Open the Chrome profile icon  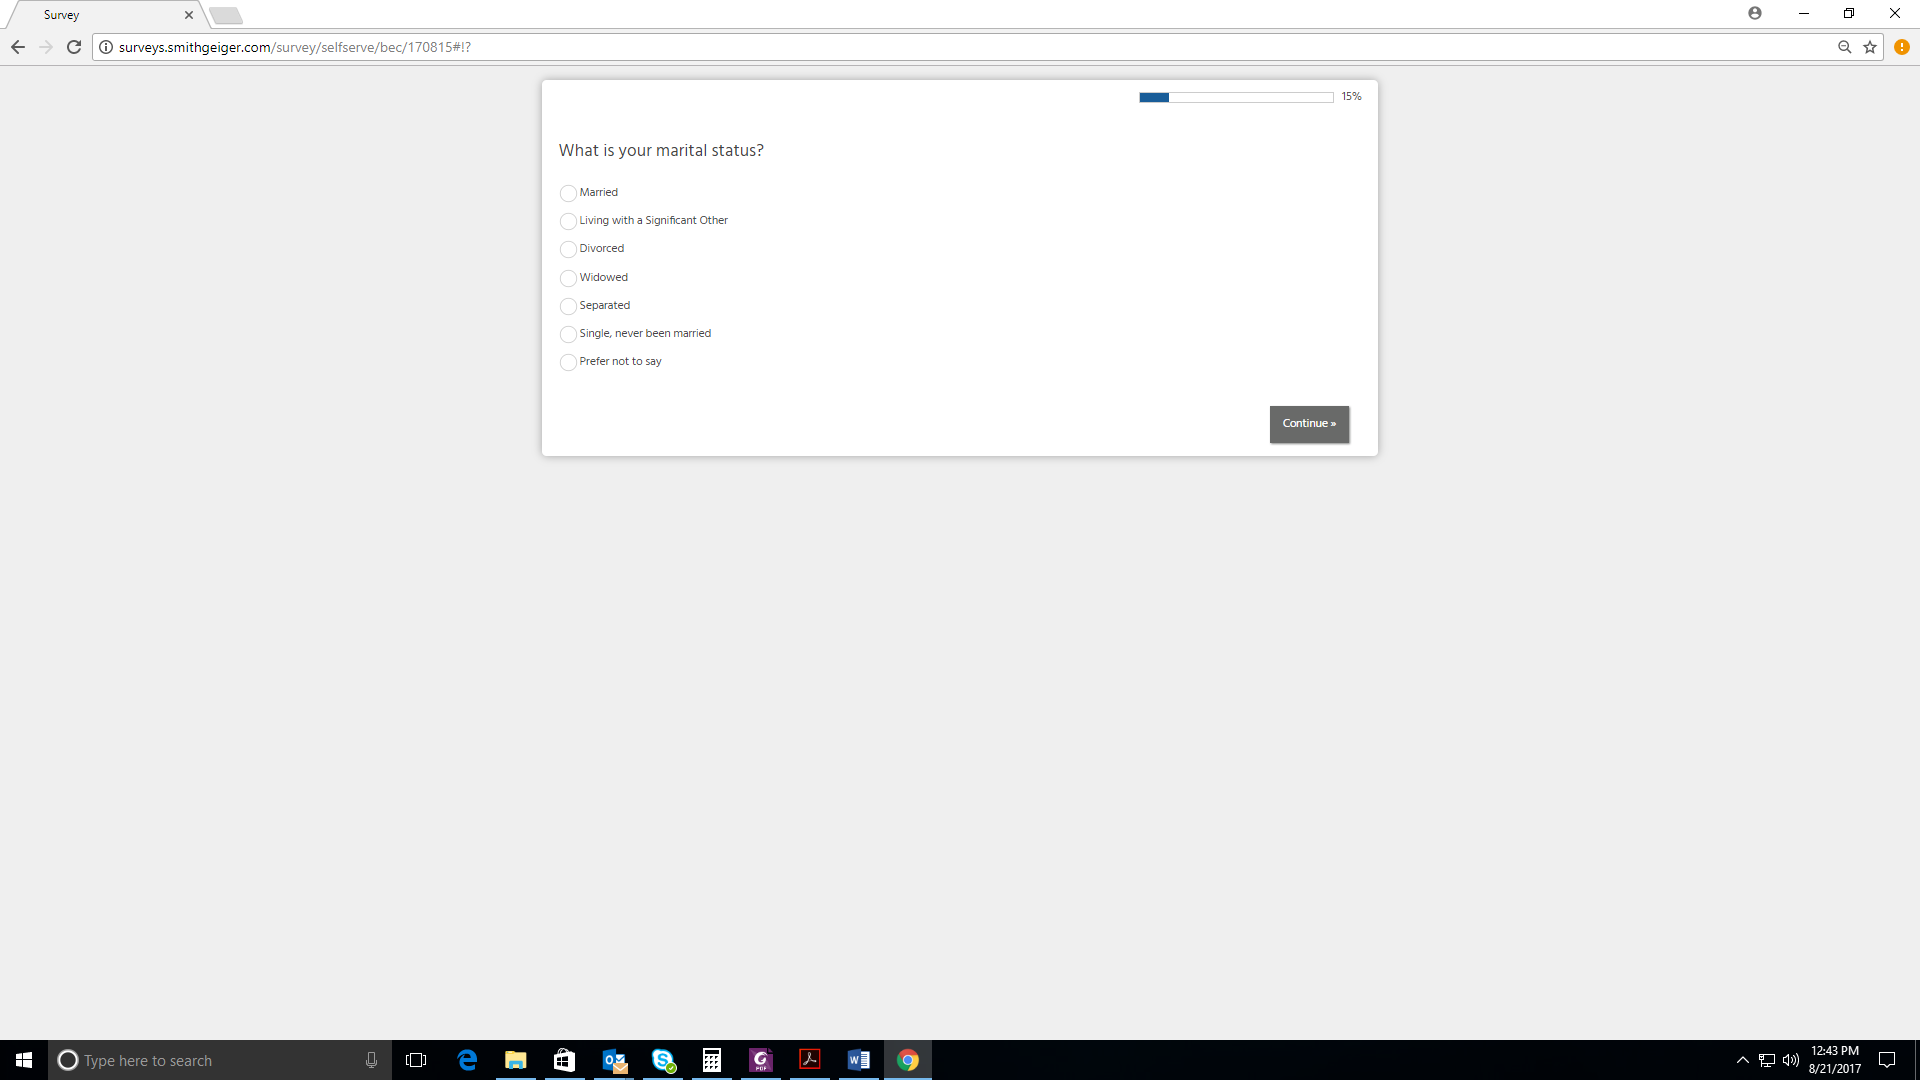1755,13
